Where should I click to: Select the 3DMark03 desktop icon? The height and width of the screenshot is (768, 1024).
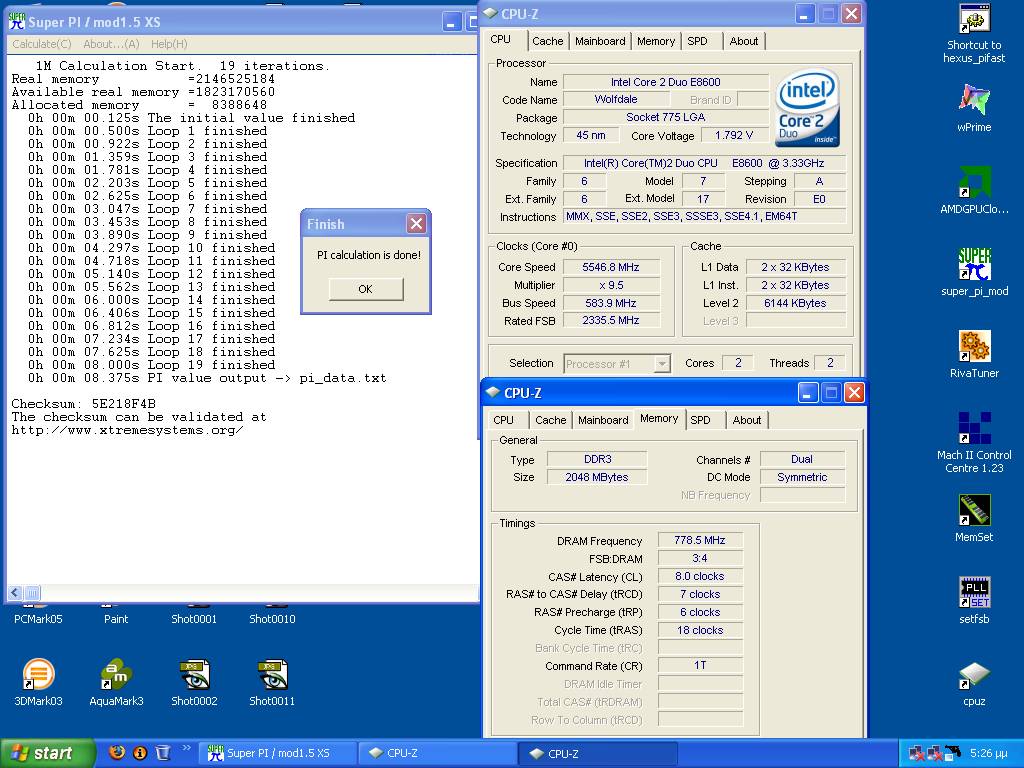[38, 675]
